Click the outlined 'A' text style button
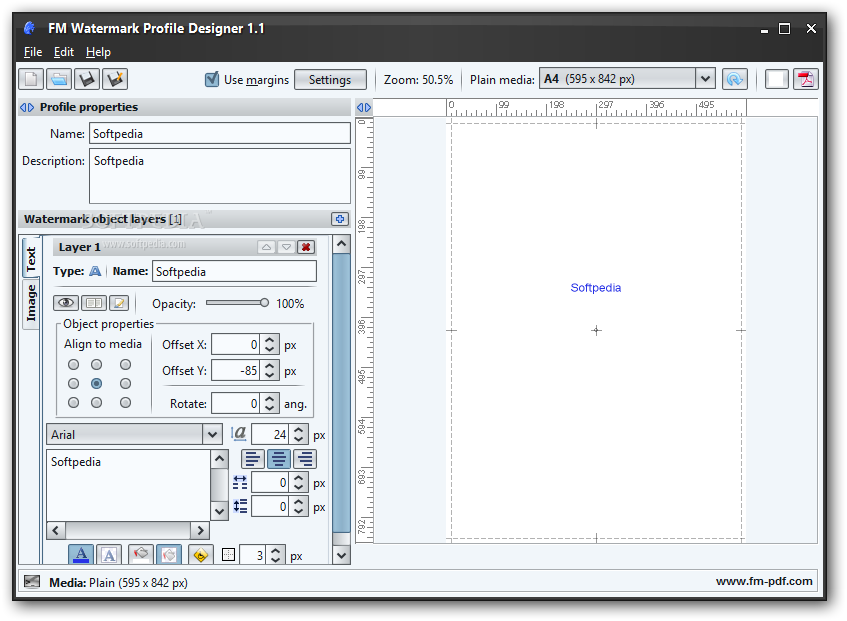 (109, 555)
